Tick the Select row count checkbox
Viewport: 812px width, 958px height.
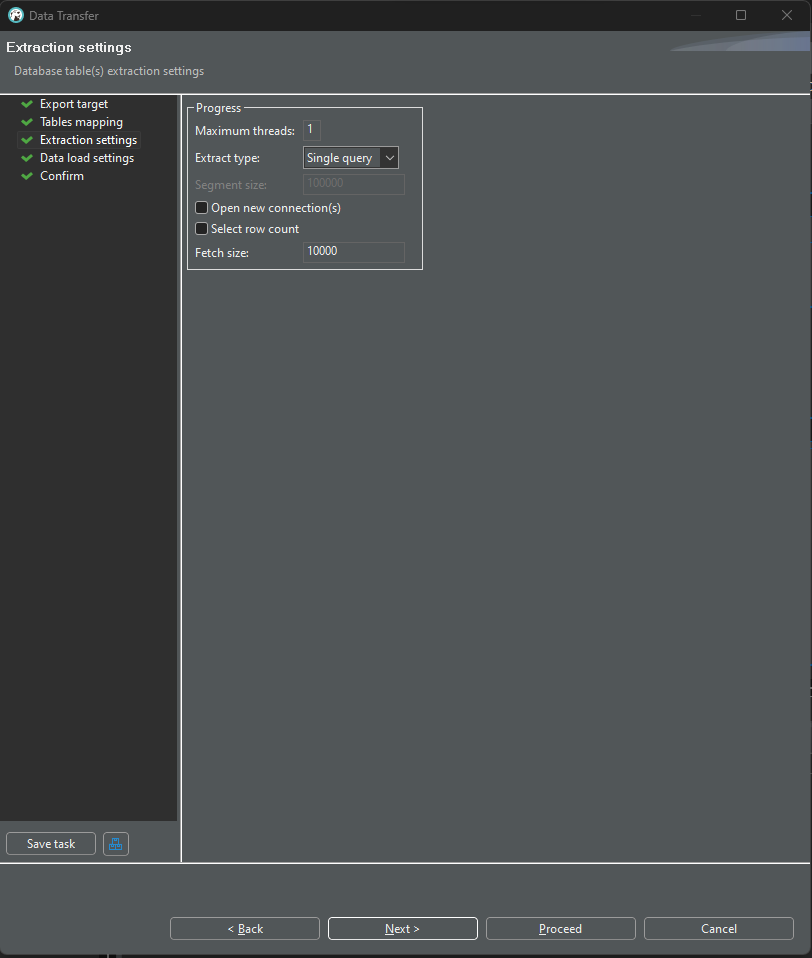(x=202, y=229)
